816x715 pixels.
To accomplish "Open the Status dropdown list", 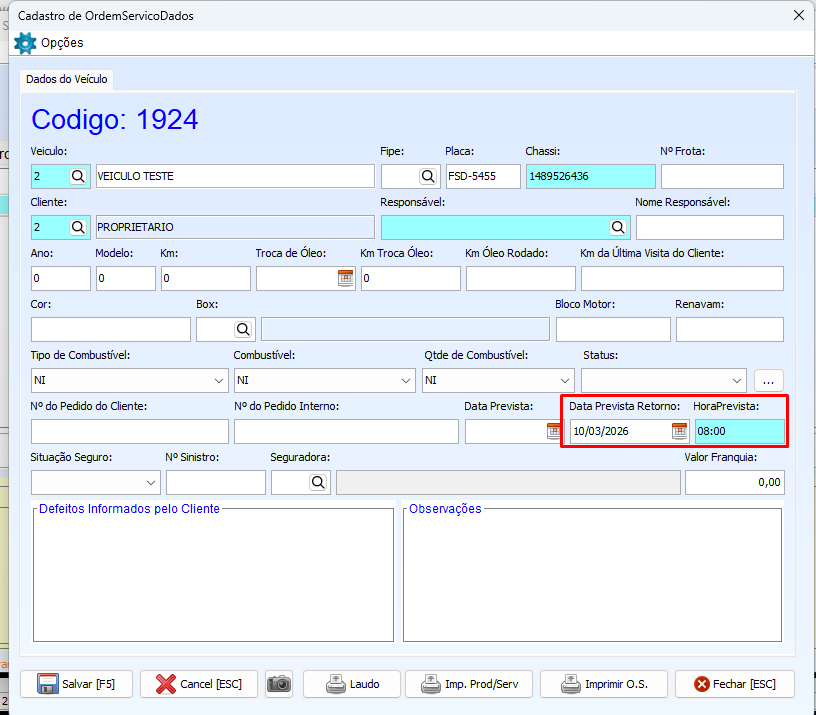I will pyautogui.click(x=737, y=381).
